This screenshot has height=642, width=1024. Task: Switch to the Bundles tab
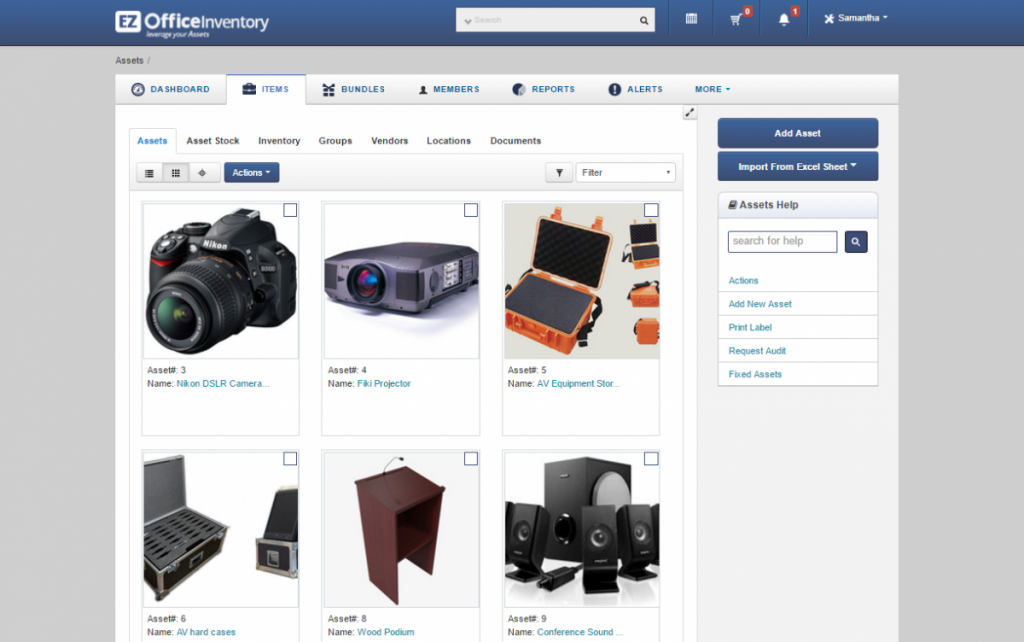[x=353, y=89]
